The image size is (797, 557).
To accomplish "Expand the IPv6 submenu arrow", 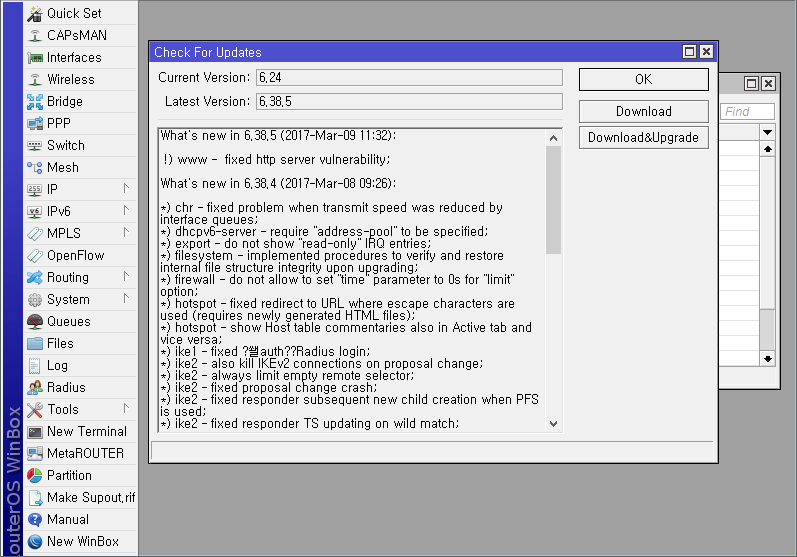I will (x=126, y=210).
